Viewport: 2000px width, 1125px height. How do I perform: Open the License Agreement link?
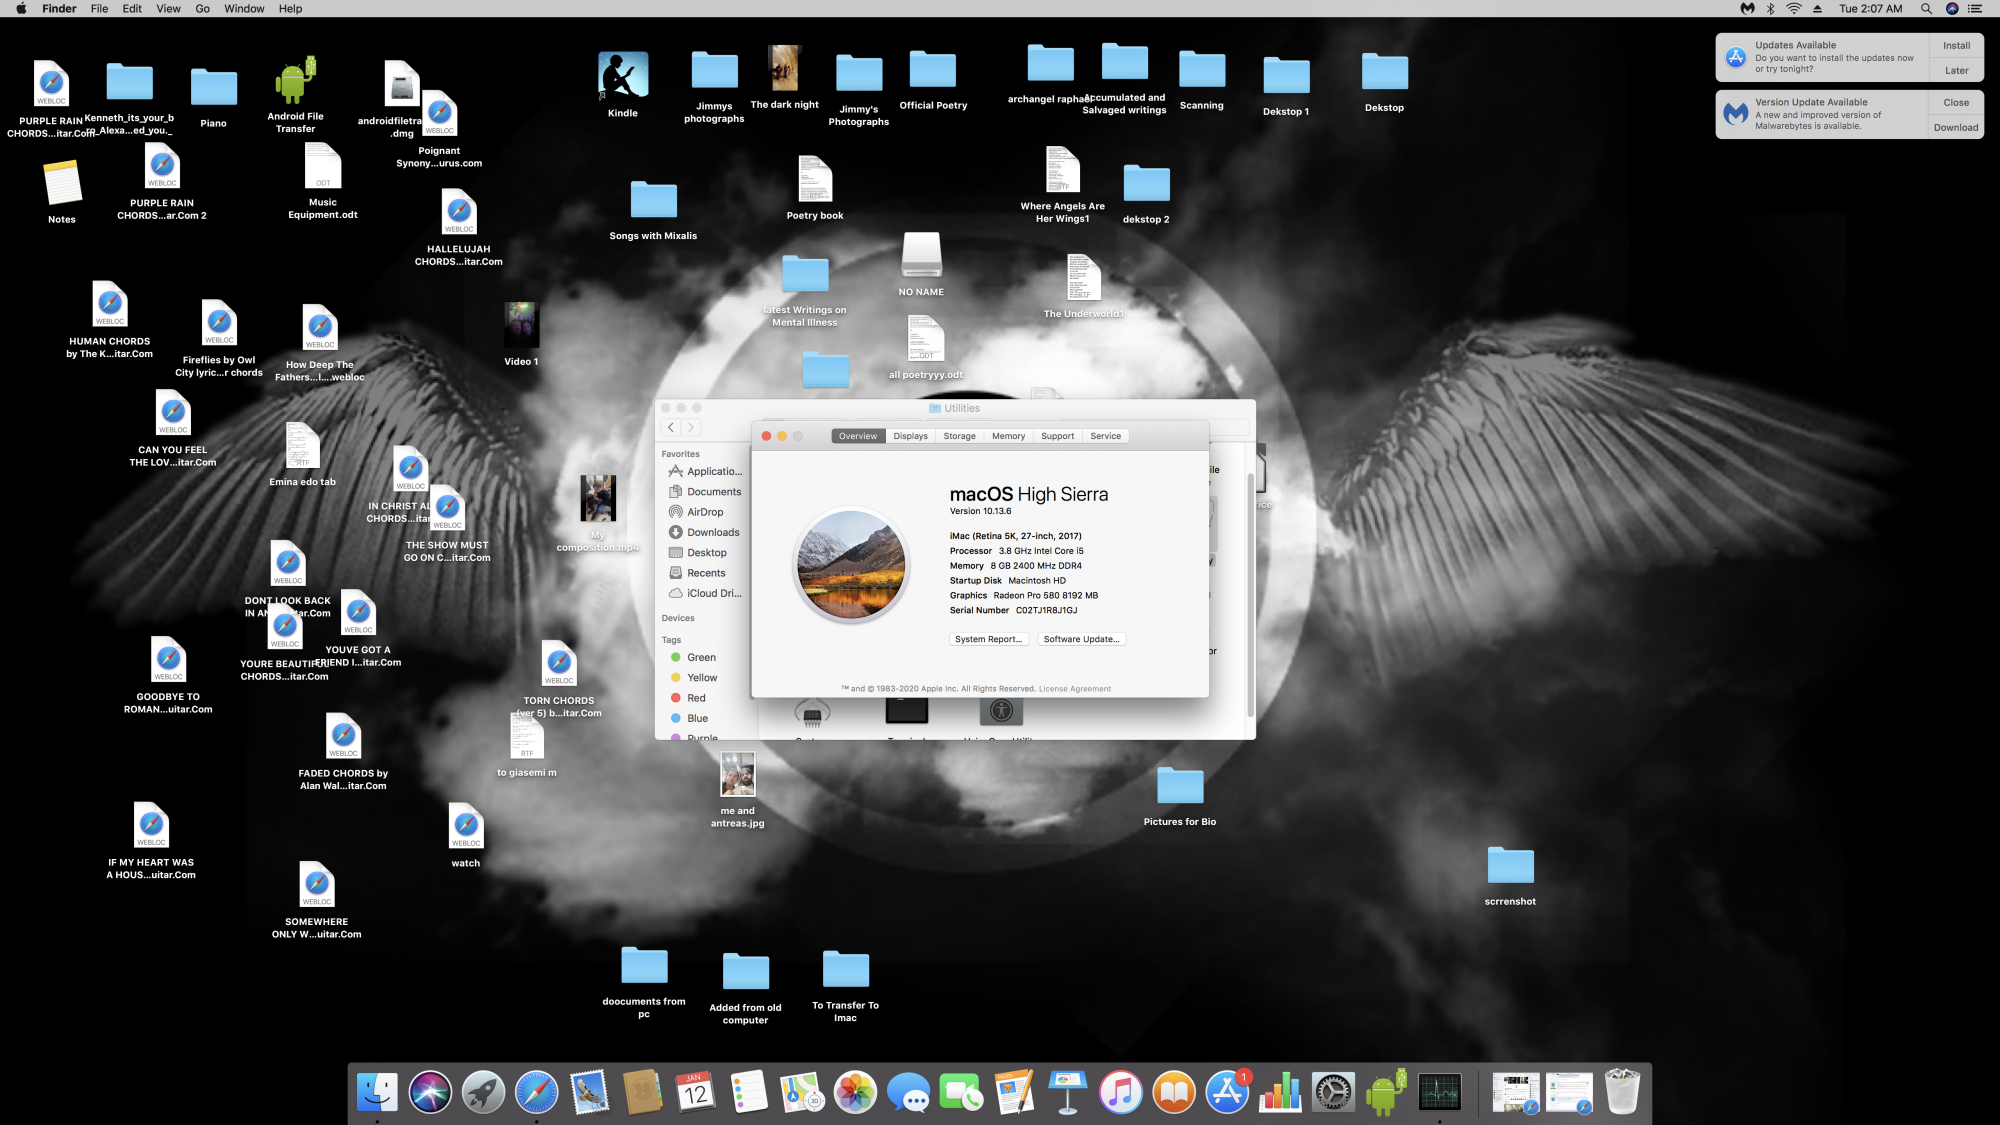1074,689
